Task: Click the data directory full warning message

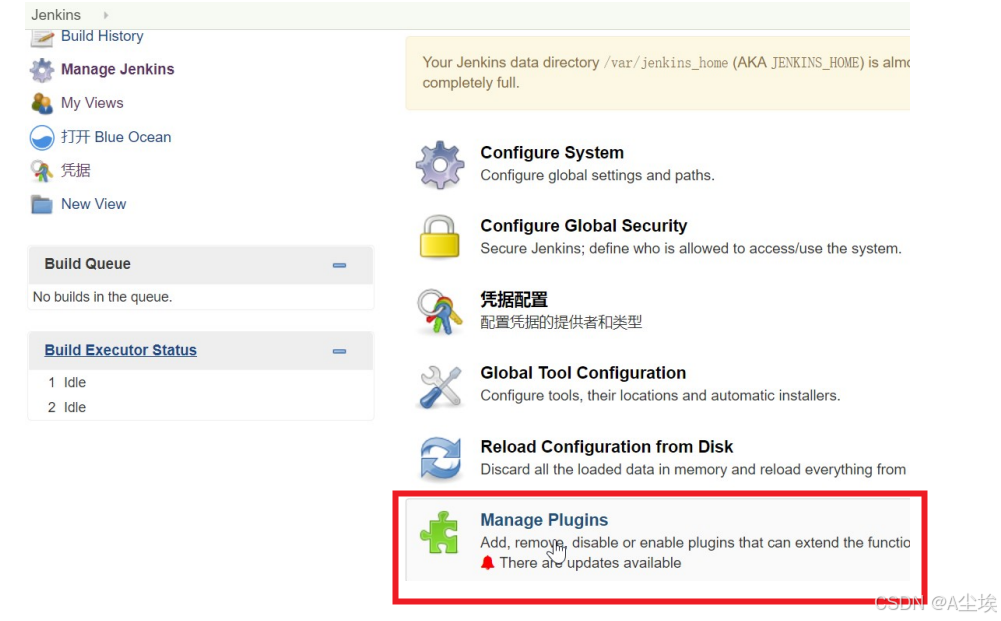Action: tap(658, 73)
